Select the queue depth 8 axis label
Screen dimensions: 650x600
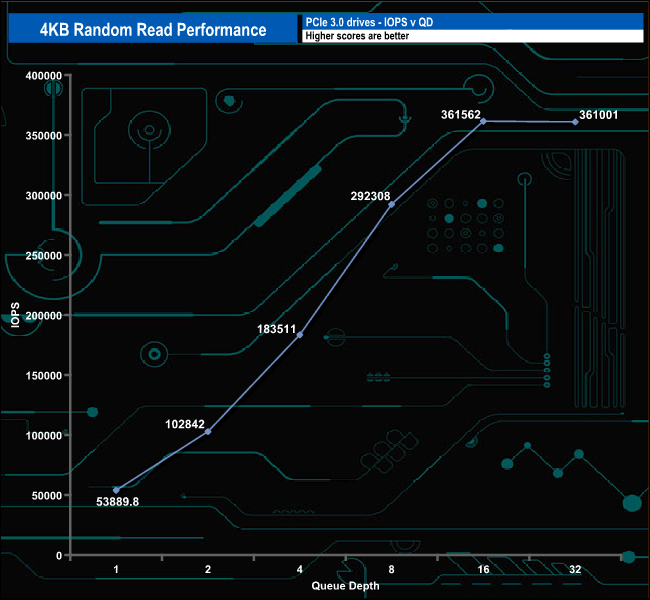(391, 569)
